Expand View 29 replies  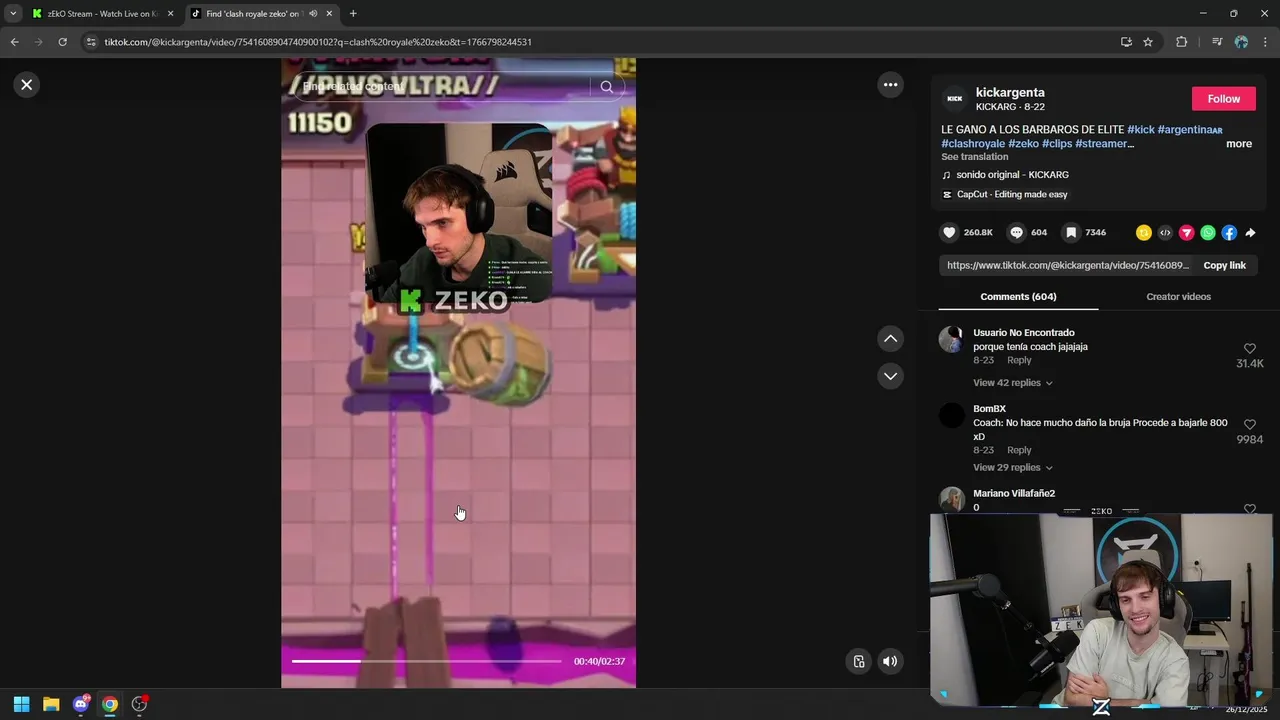point(1012,467)
